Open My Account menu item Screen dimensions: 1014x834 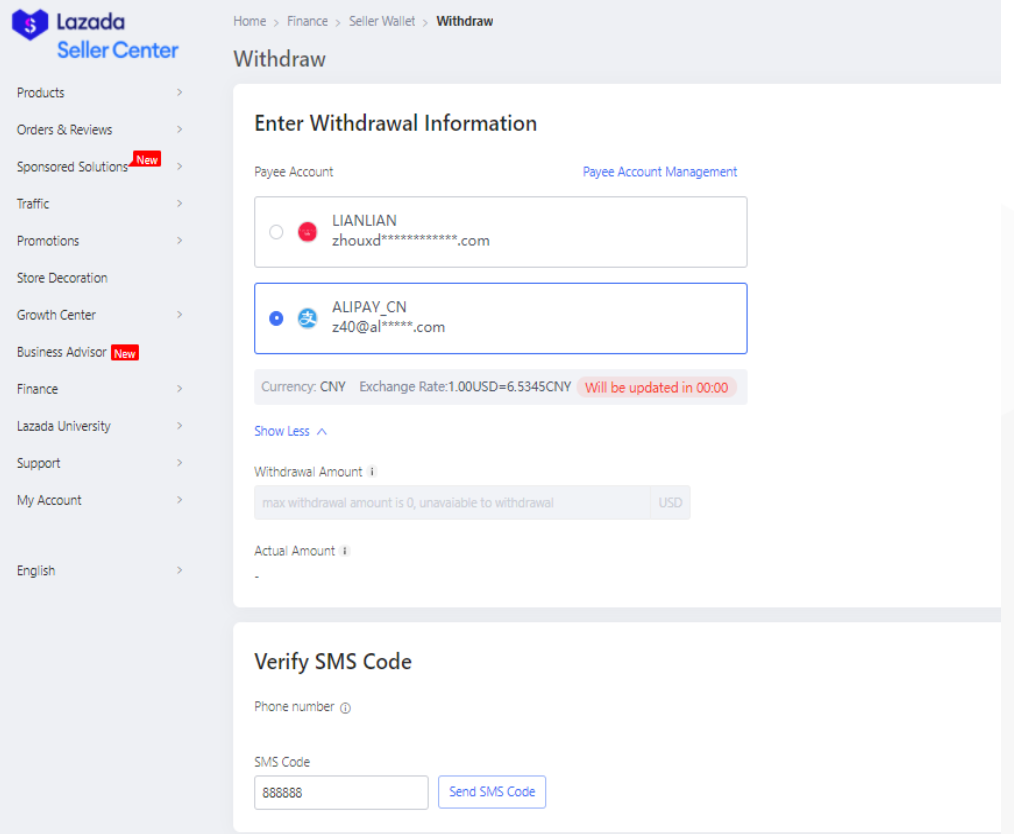coord(49,500)
